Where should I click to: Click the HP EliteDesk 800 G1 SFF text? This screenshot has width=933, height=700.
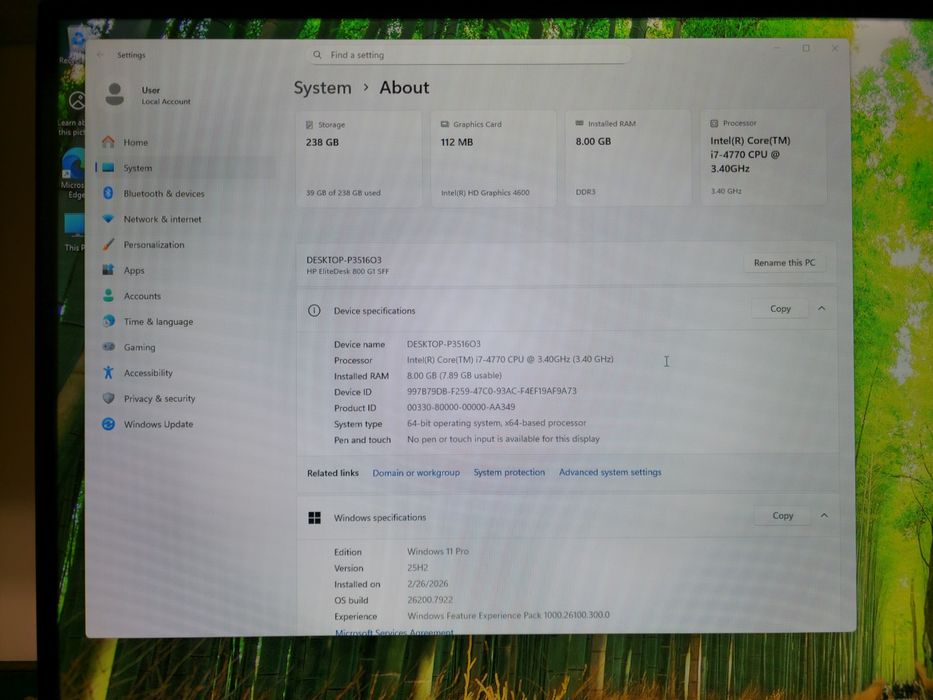[347, 271]
